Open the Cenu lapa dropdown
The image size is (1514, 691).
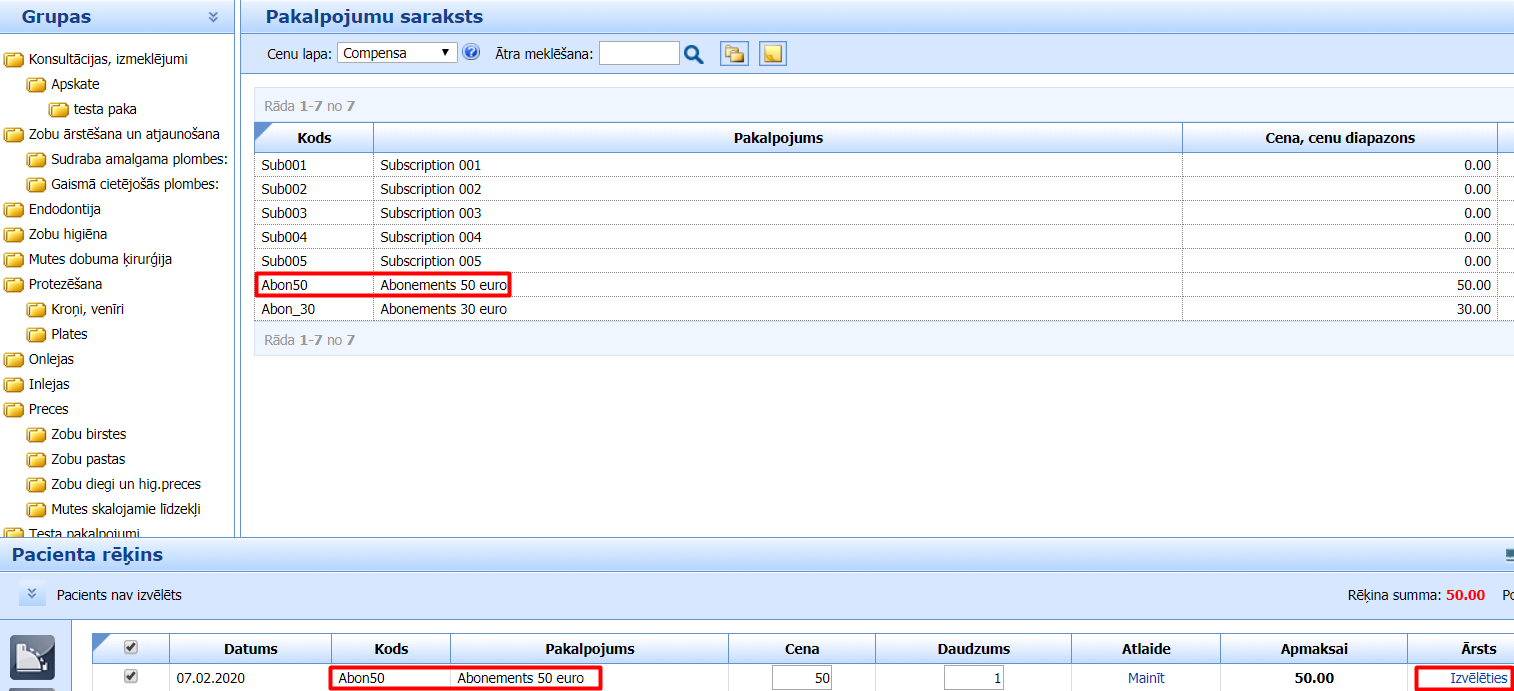[x=397, y=53]
